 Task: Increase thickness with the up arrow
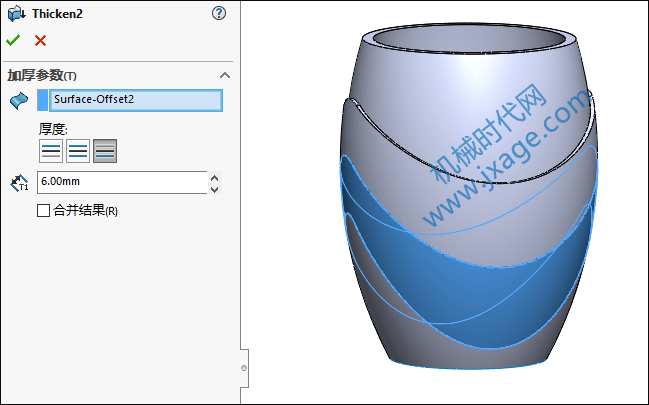tap(214, 178)
